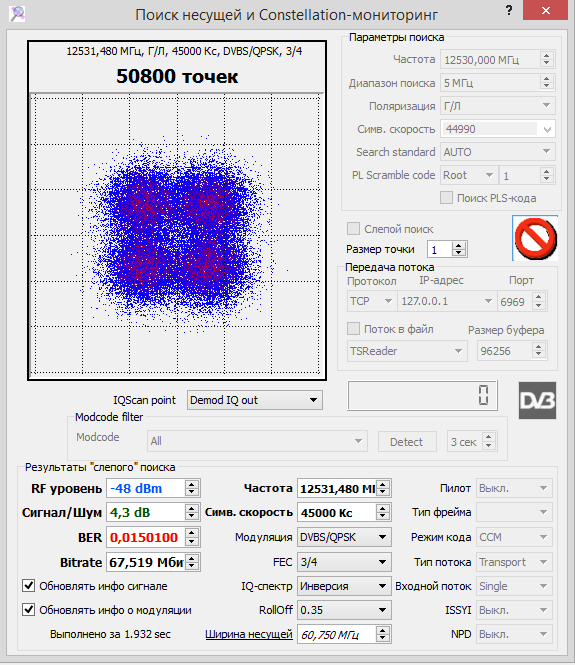575x665 pixels.
Task: Click the BER spinner arrows
Action: pos(192,537)
